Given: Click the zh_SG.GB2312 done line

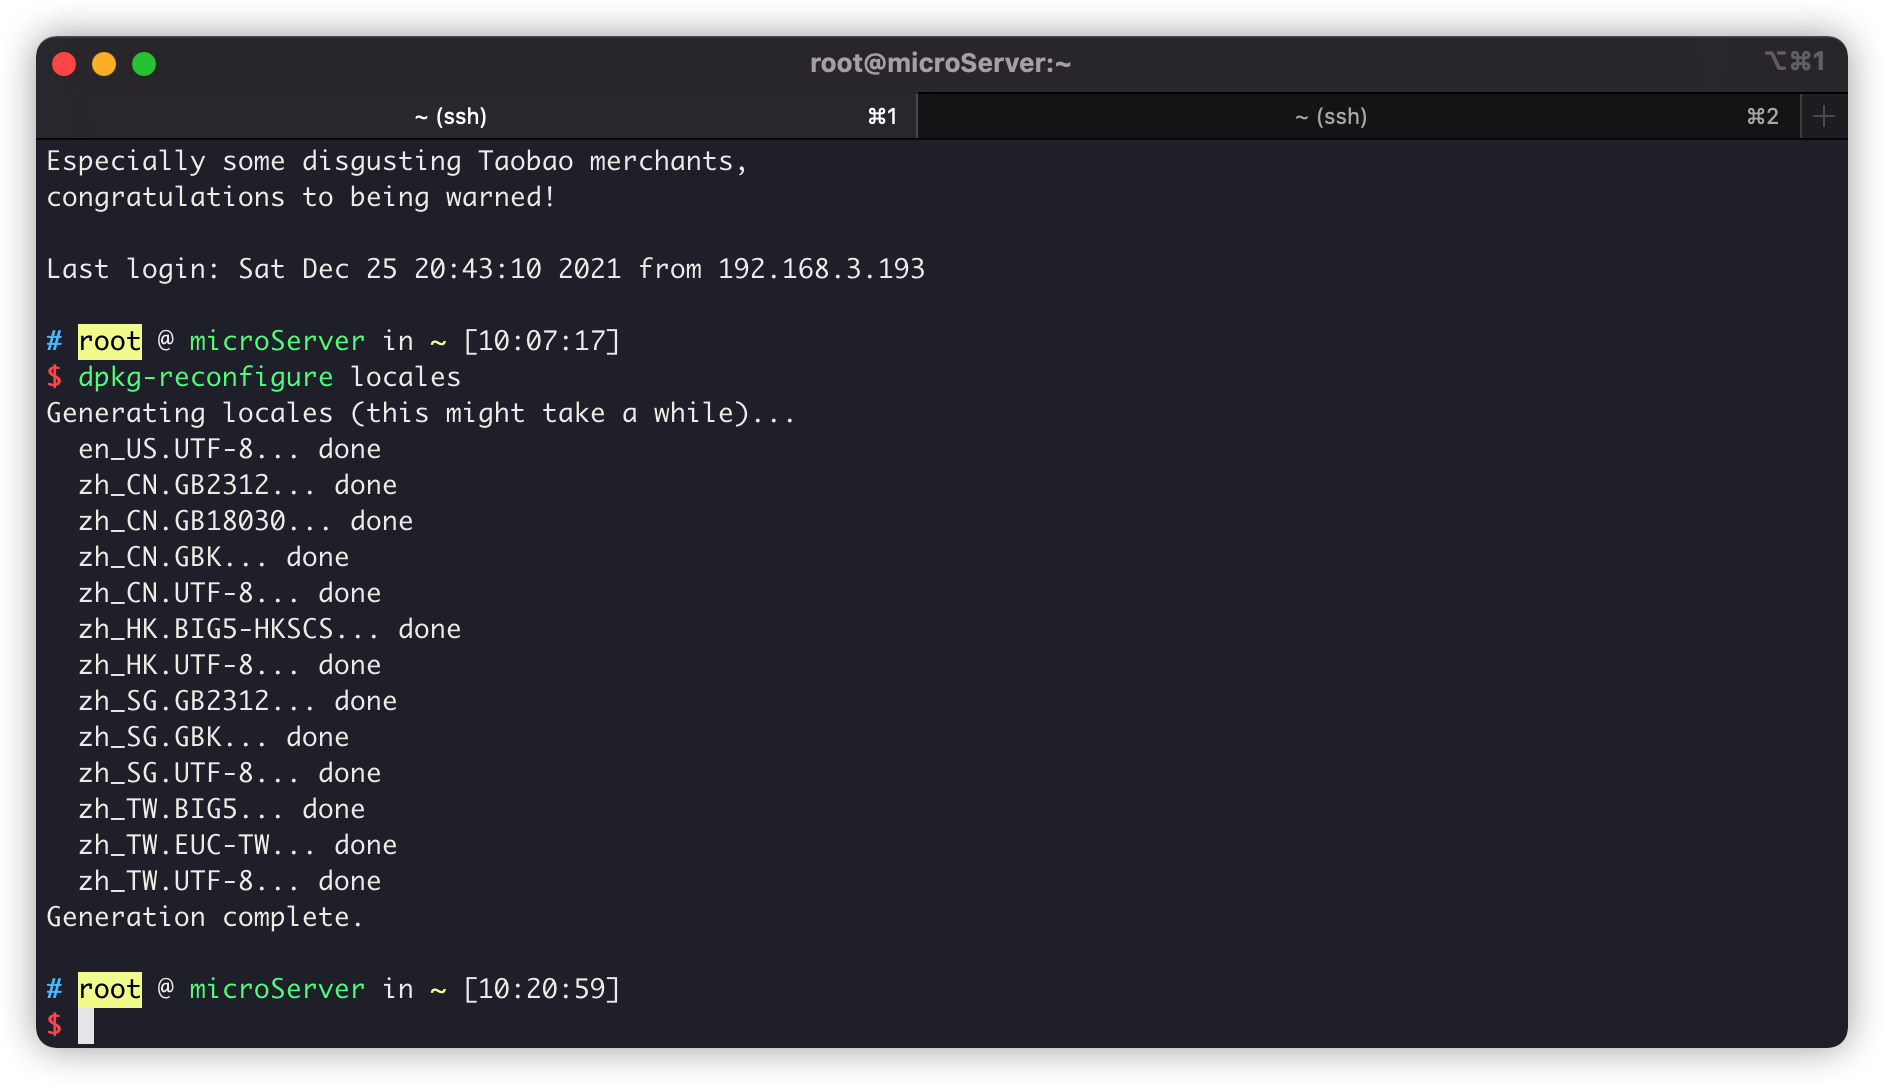Looking at the screenshot, I should [x=237, y=701].
